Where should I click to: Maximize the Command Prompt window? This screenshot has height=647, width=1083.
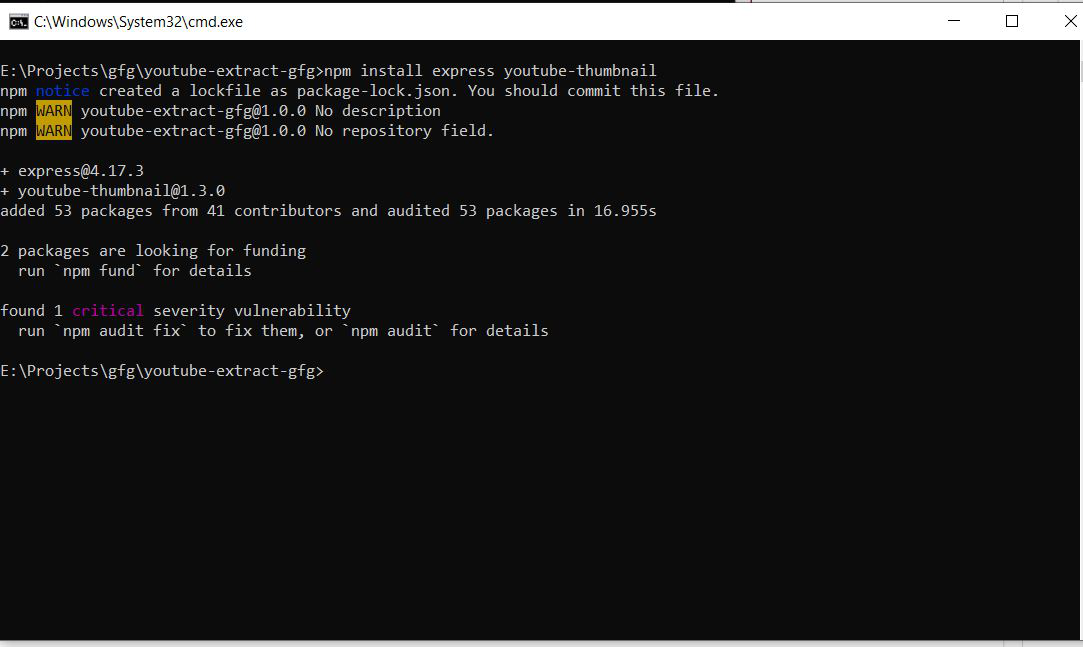[x=1012, y=21]
